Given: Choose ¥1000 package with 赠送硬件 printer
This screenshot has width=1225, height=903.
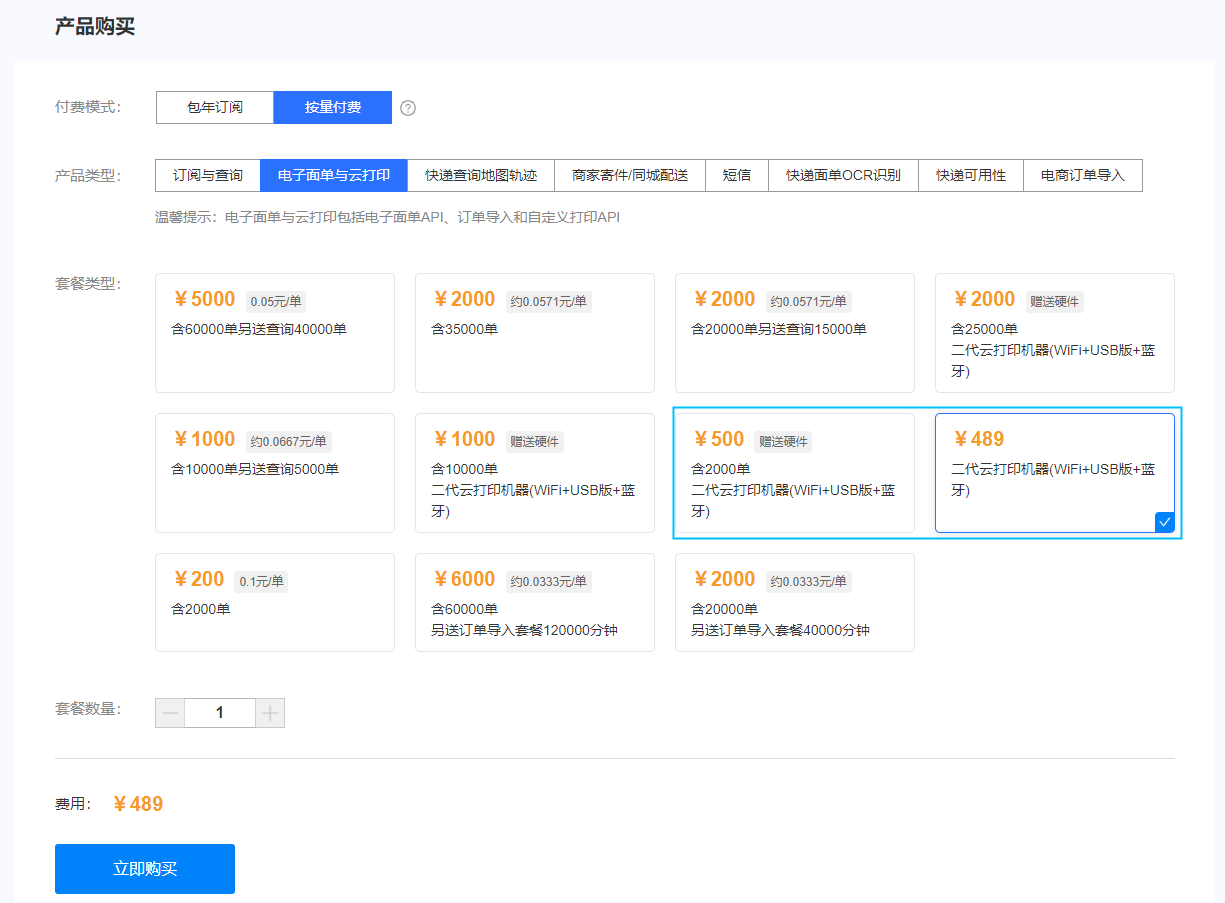Looking at the screenshot, I should click(535, 473).
